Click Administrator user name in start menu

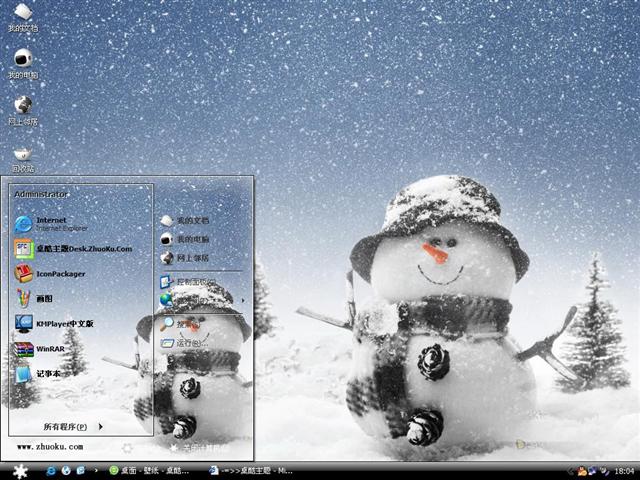click(x=41, y=194)
